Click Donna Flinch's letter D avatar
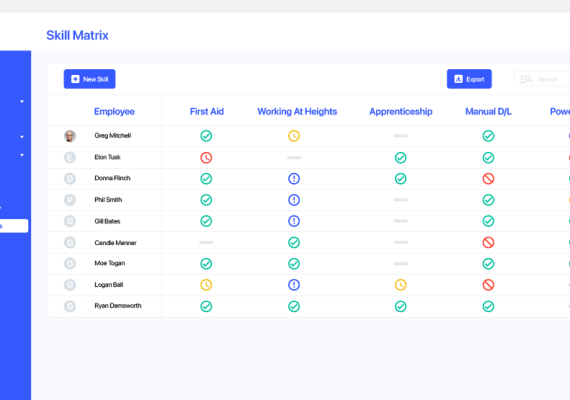The height and width of the screenshot is (400, 570). point(70,179)
